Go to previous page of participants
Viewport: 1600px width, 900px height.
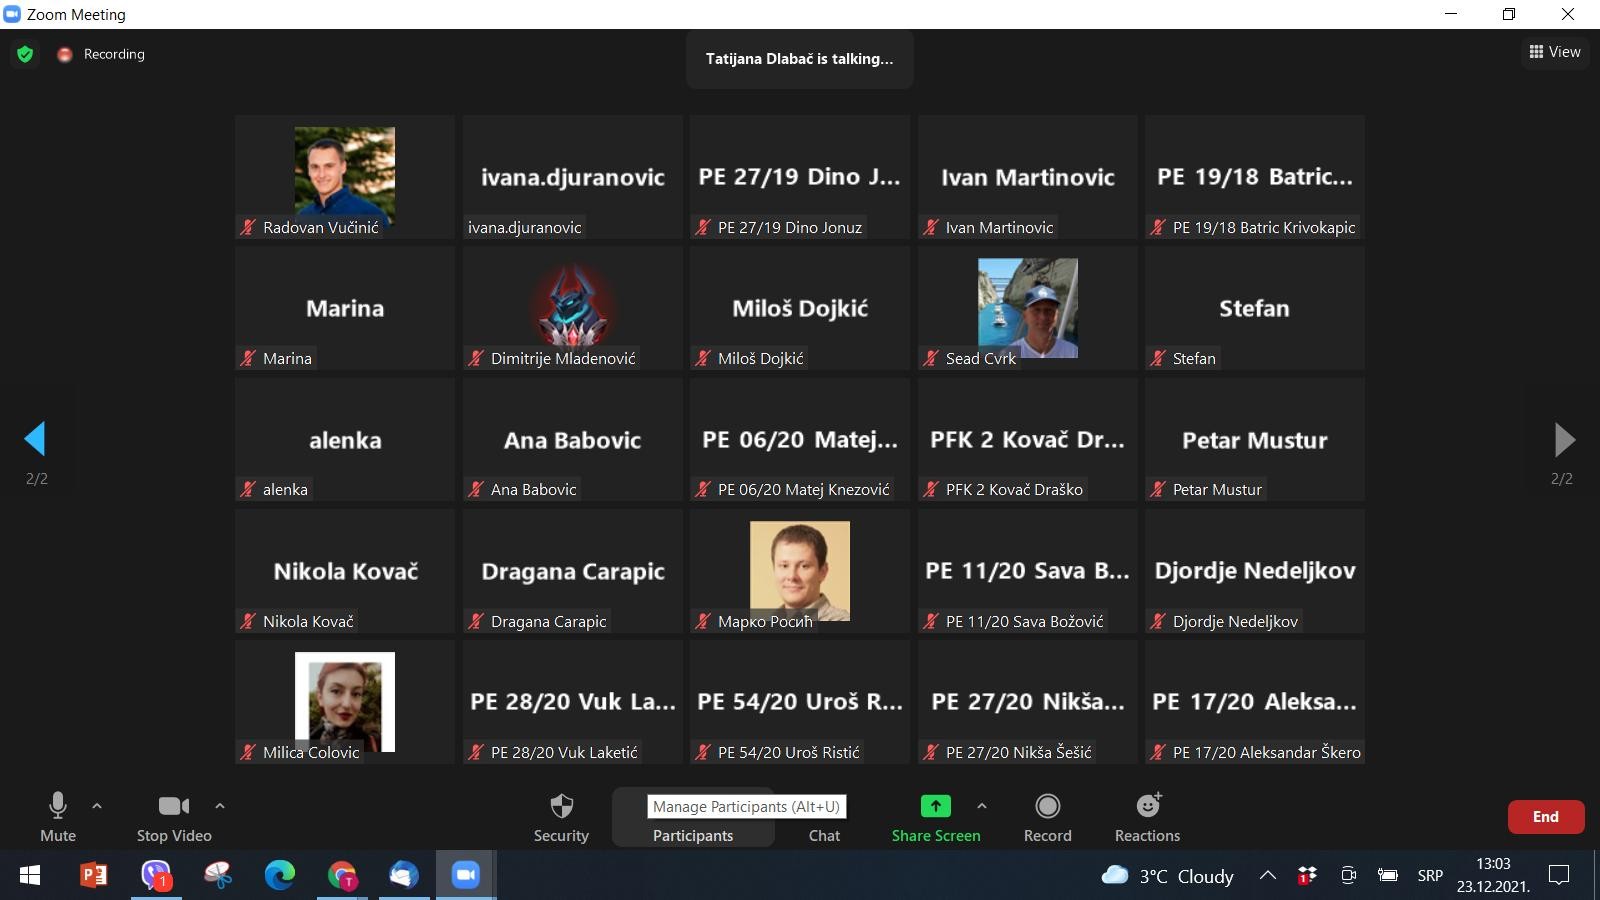[x=35, y=439]
